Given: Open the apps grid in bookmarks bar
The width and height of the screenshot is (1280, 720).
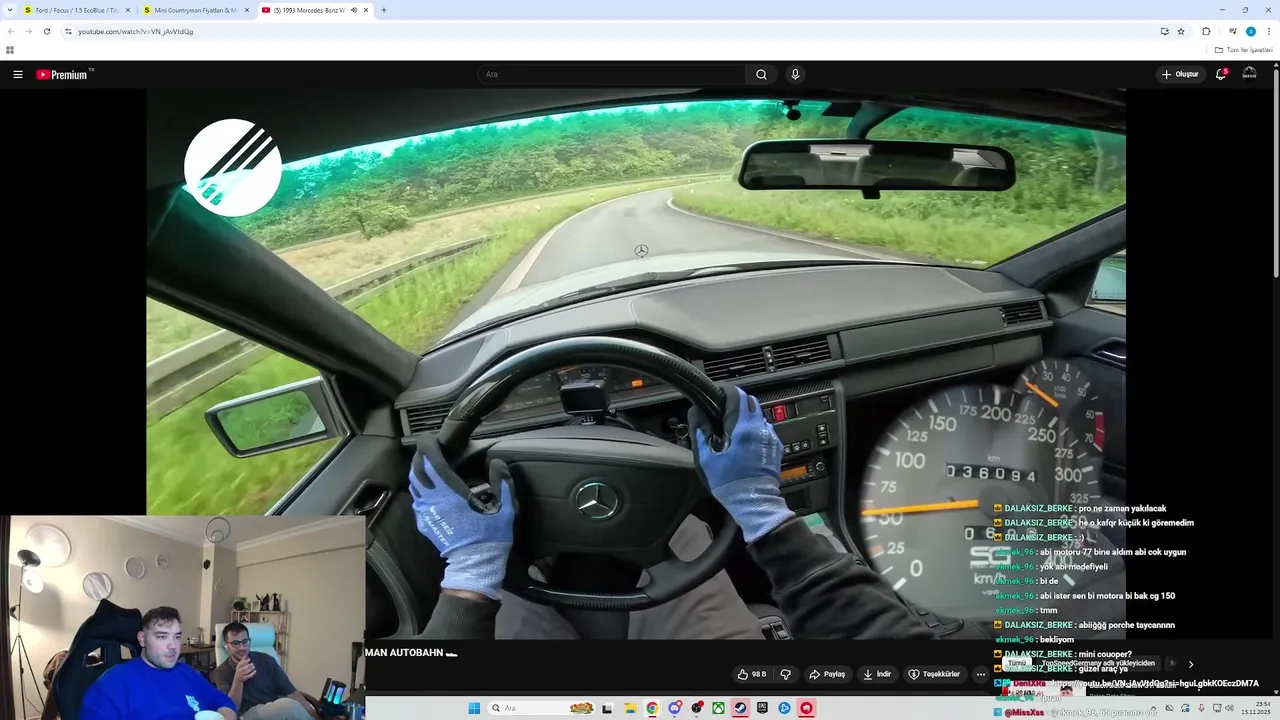Looking at the screenshot, I should (x=10, y=50).
